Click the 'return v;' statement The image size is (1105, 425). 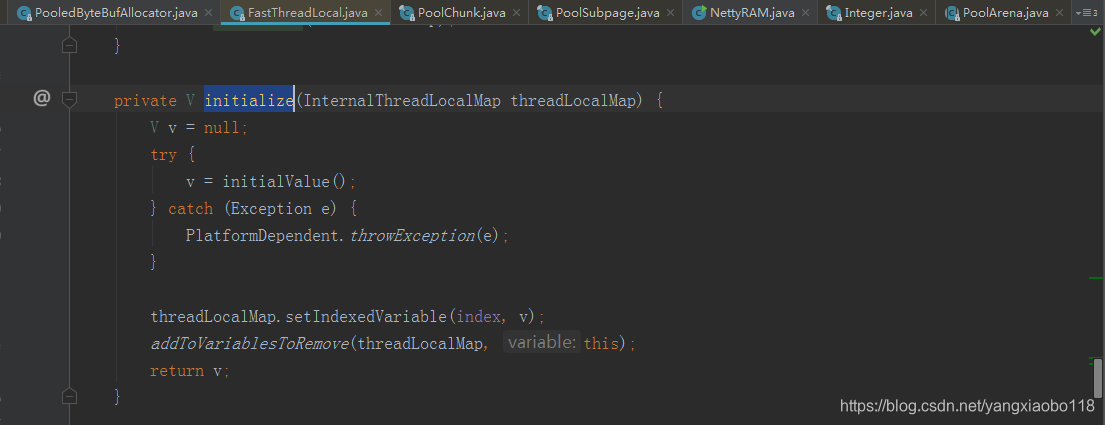point(190,370)
